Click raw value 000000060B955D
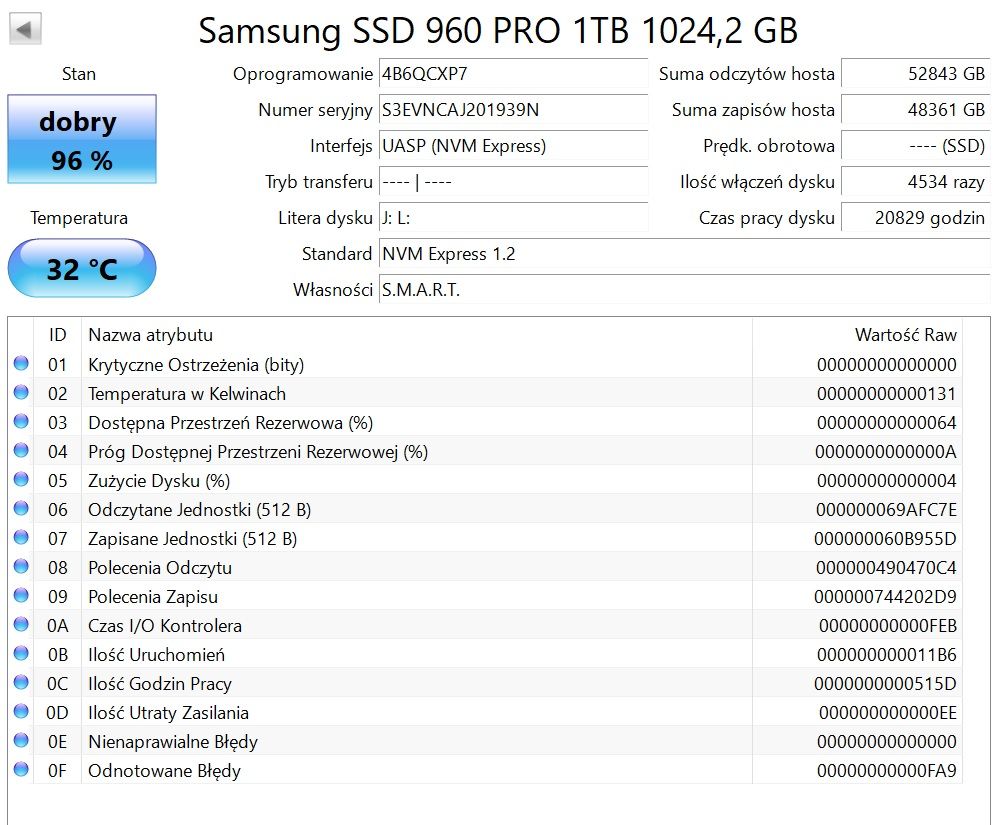The image size is (1000, 825). pos(885,538)
